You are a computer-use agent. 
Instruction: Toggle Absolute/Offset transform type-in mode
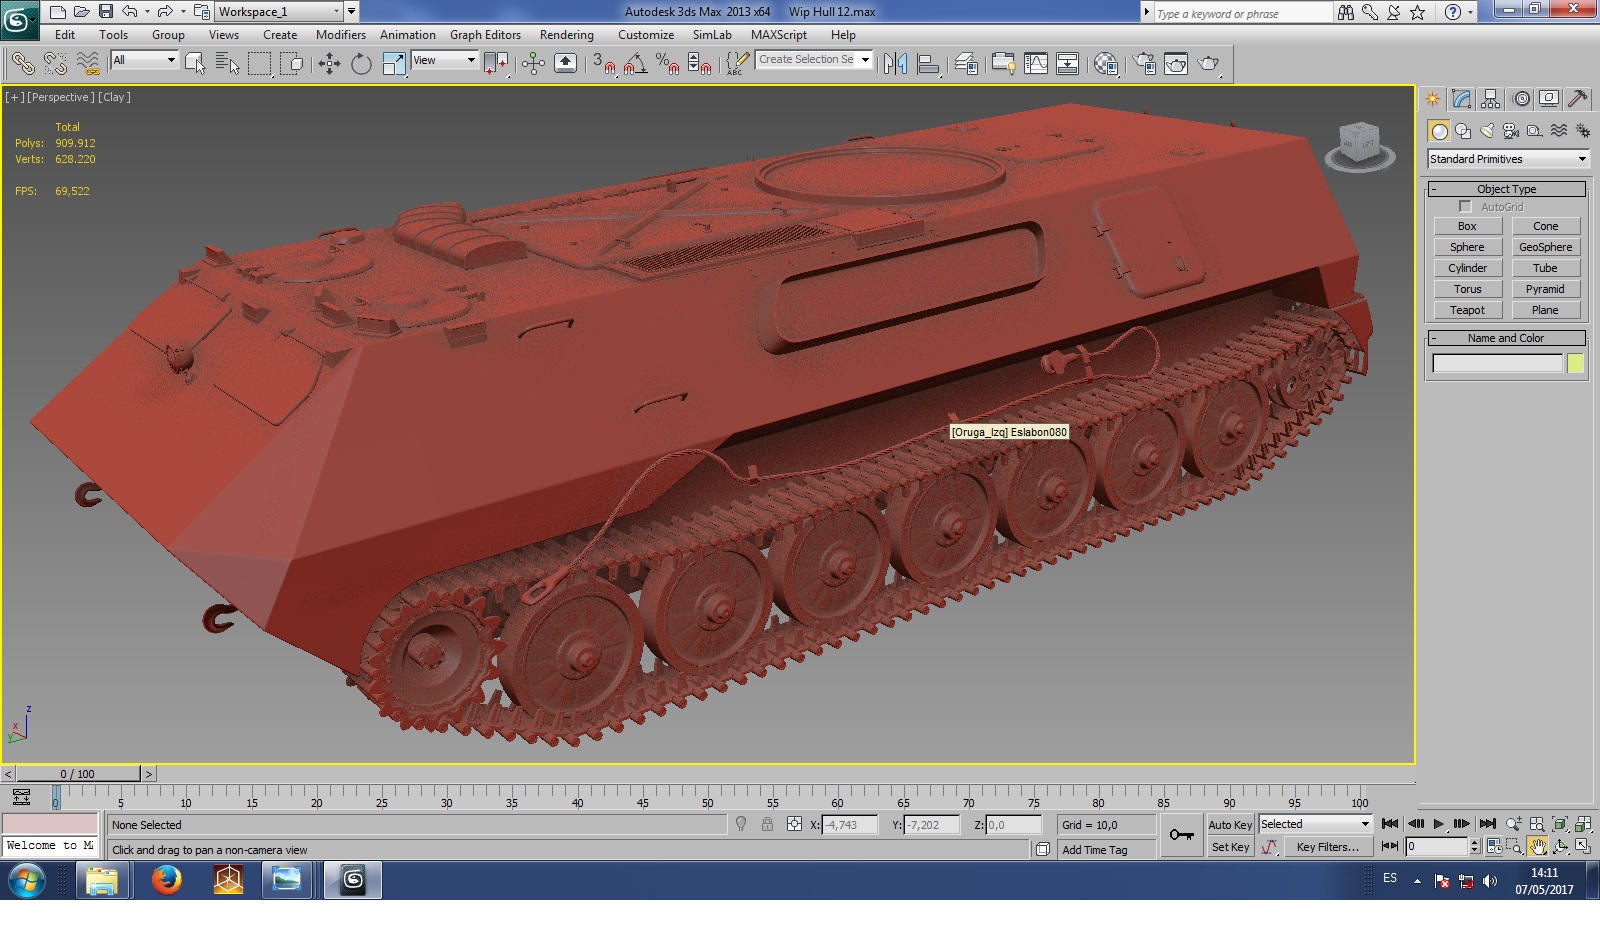coord(794,824)
